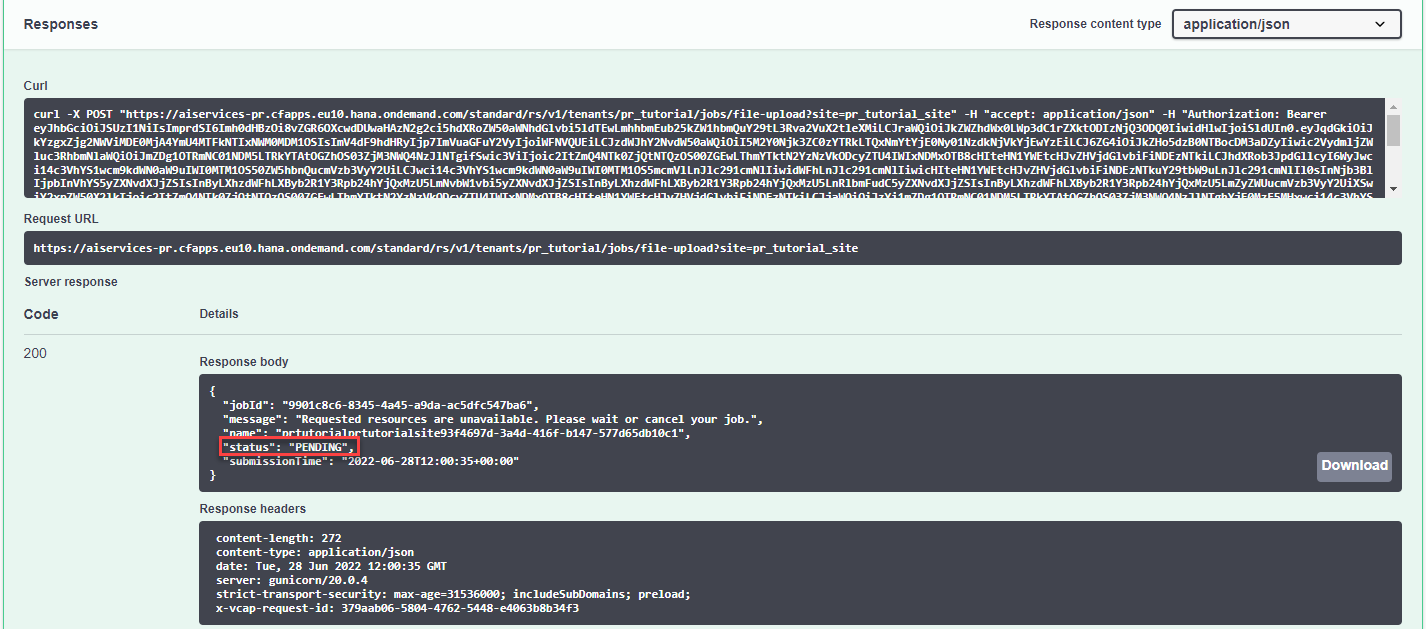The width and height of the screenshot is (1426, 629).
Task: Click the Curl label
Action: point(36,86)
